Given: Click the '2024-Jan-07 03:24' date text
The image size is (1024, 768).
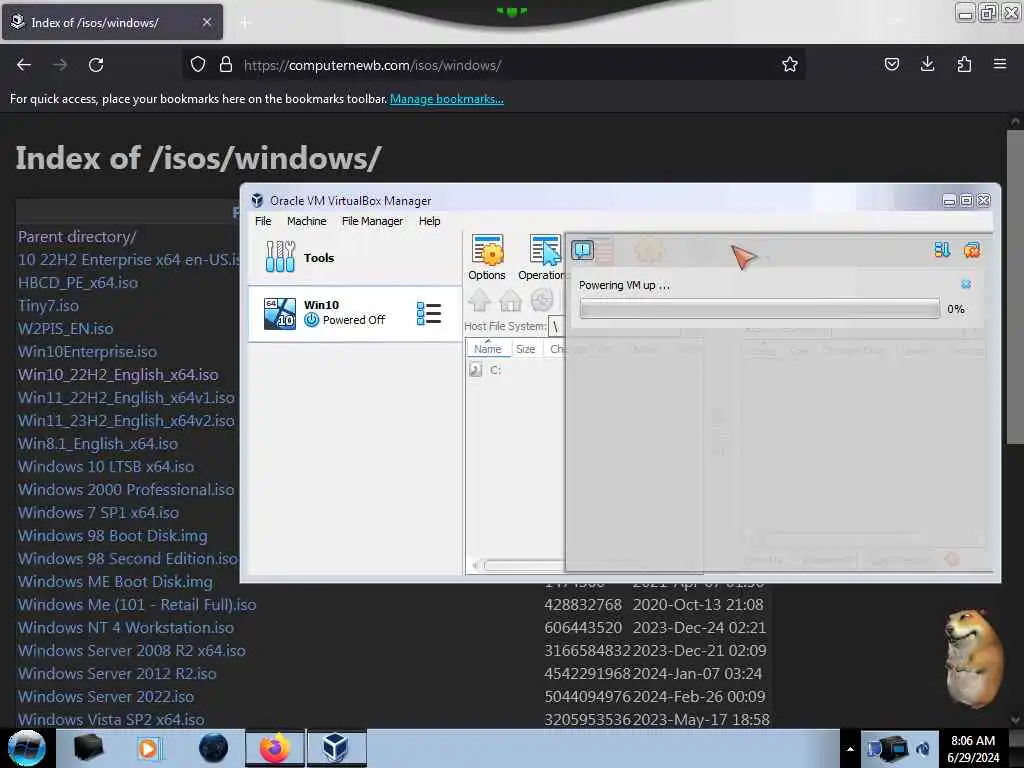Looking at the screenshot, I should pos(697,673).
